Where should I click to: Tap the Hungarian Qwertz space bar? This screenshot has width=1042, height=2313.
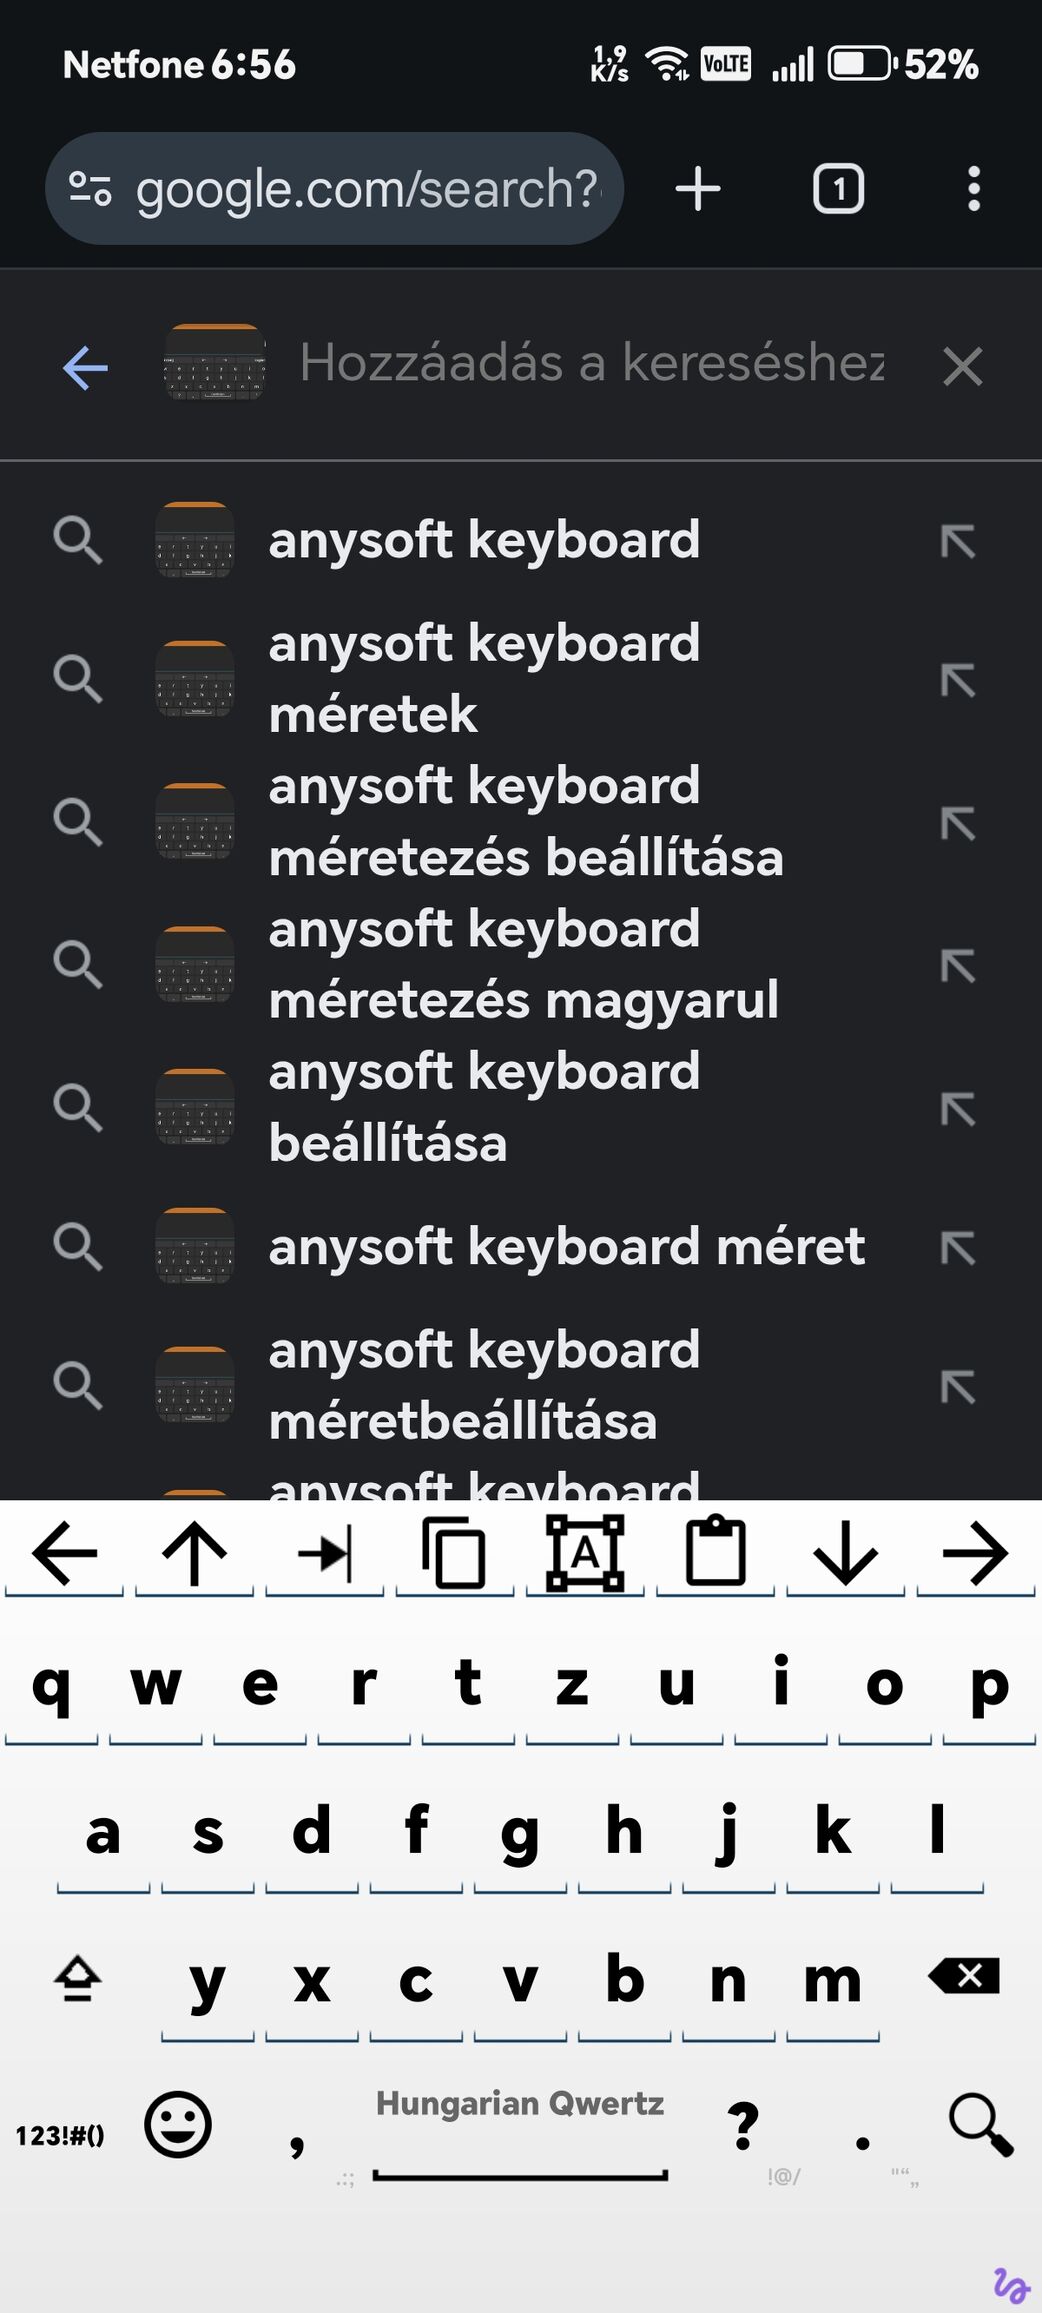click(520, 2133)
